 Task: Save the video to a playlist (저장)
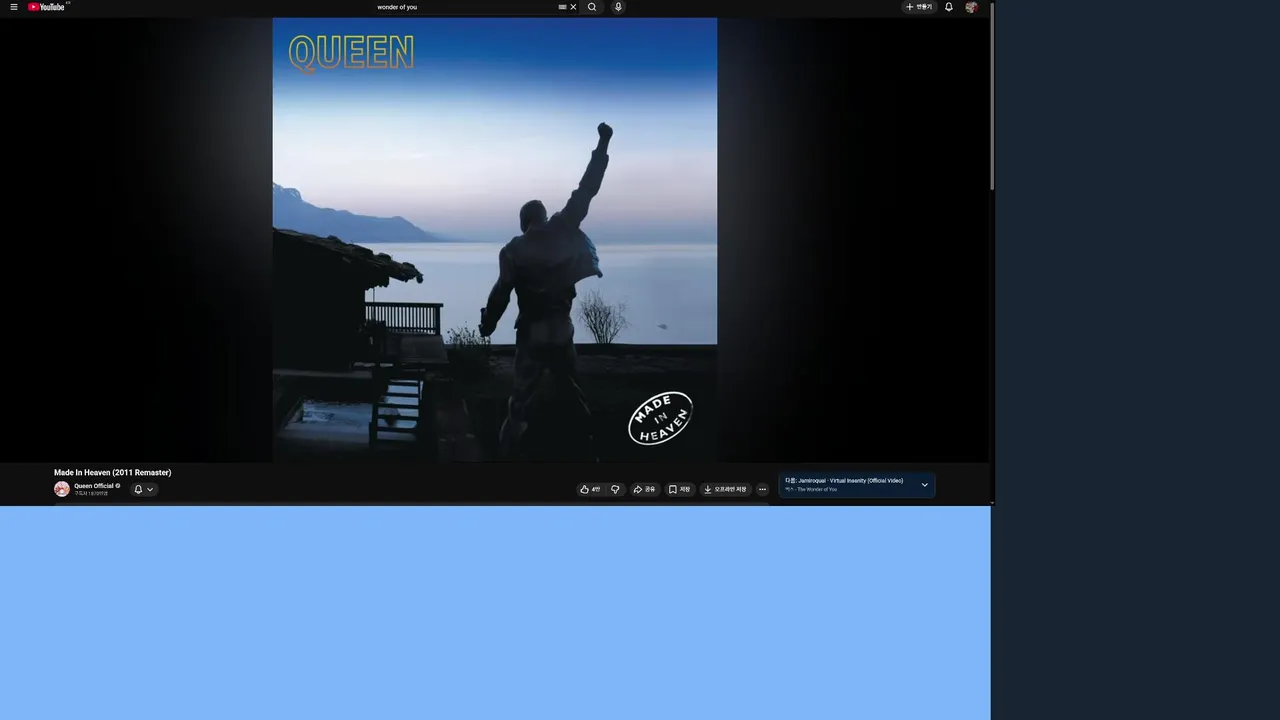point(680,489)
